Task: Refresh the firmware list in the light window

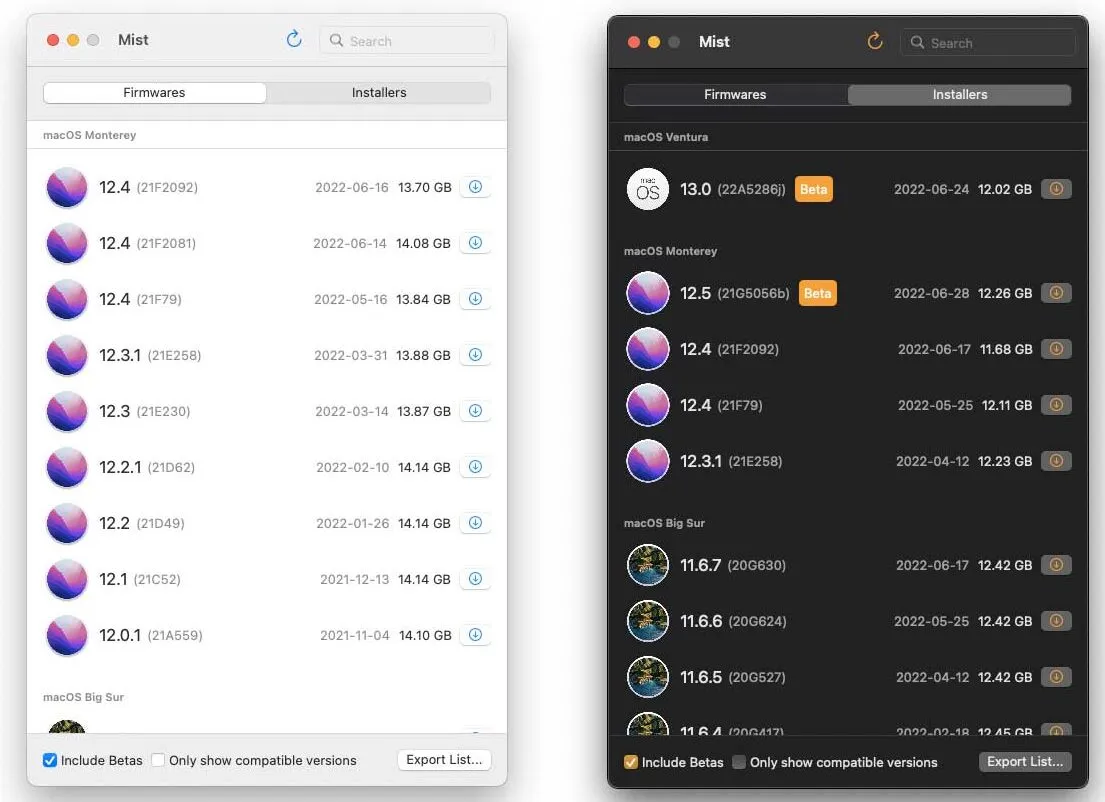Action: pos(293,39)
